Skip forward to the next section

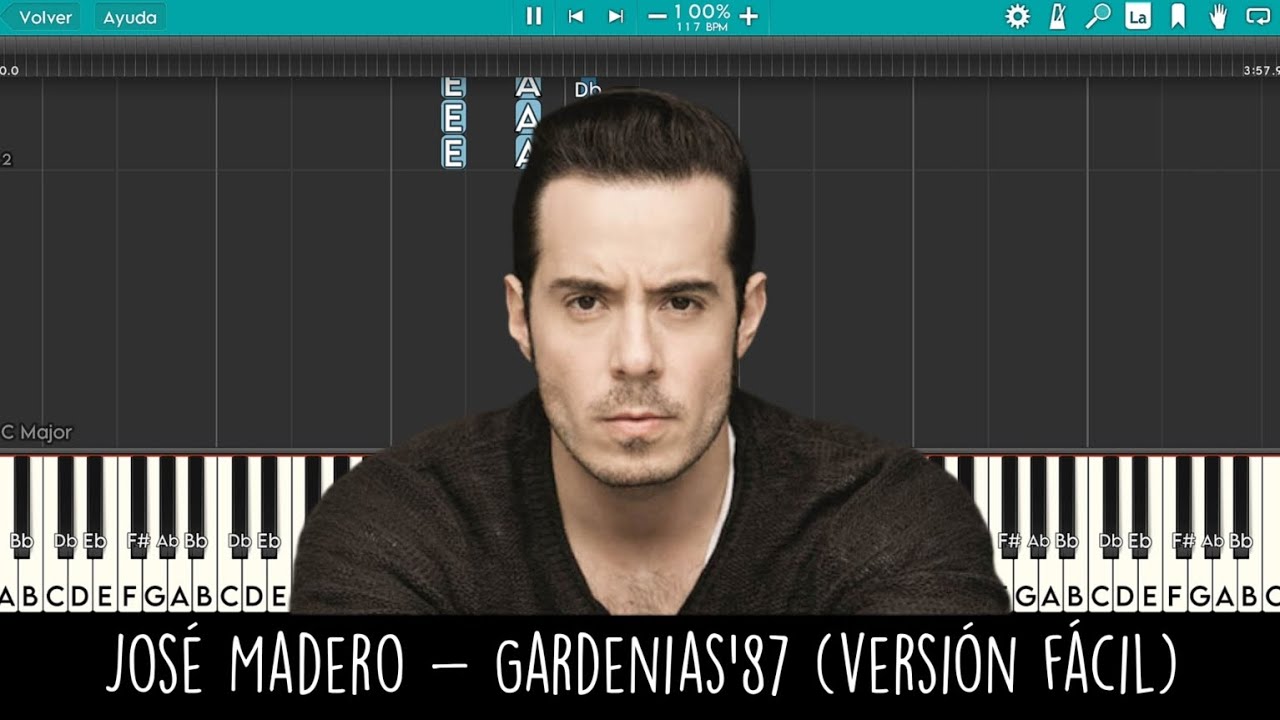click(x=616, y=16)
